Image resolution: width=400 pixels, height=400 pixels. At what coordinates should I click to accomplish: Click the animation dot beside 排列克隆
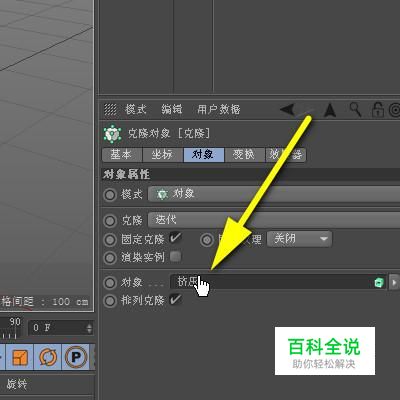point(110,301)
